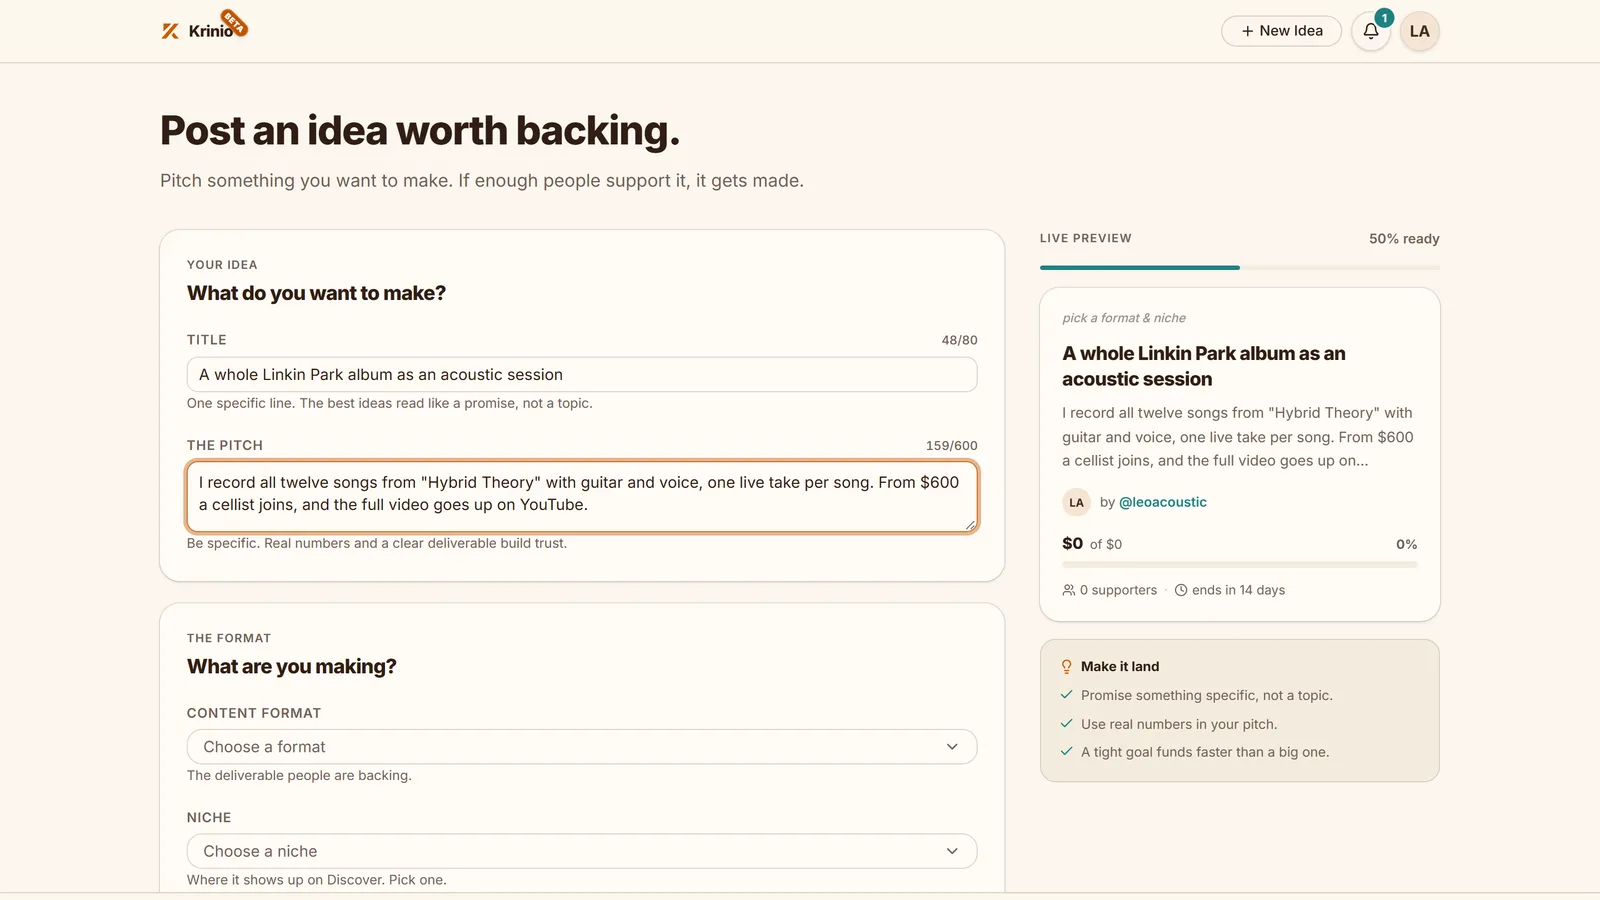The height and width of the screenshot is (900, 1600).
Task: Focus the Title input field
Action: click(582, 375)
